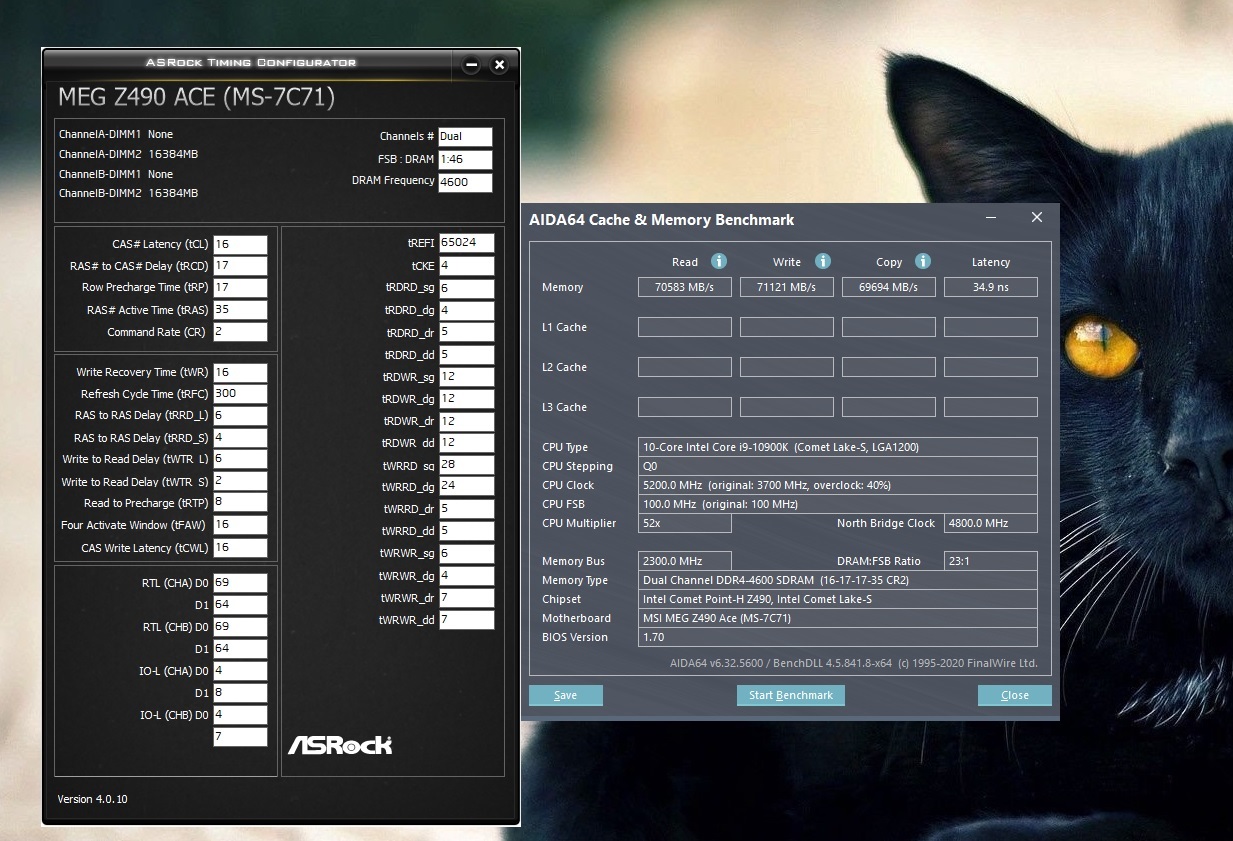
Task: Click the tCKE value field
Action: point(466,266)
